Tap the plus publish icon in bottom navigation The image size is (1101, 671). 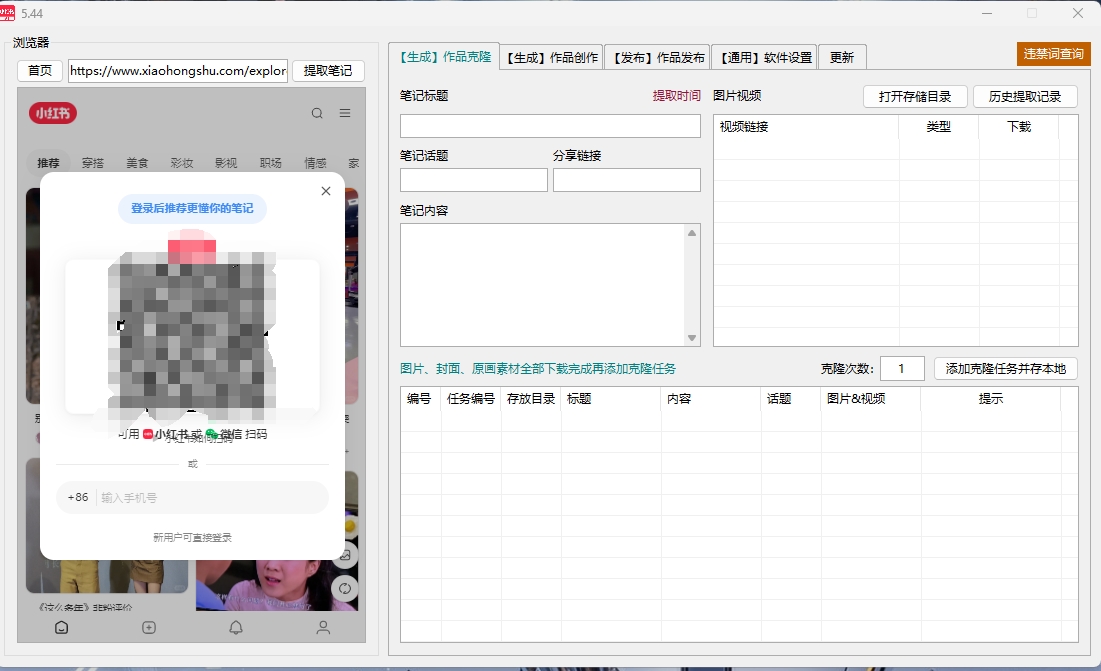tap(149, 627)
